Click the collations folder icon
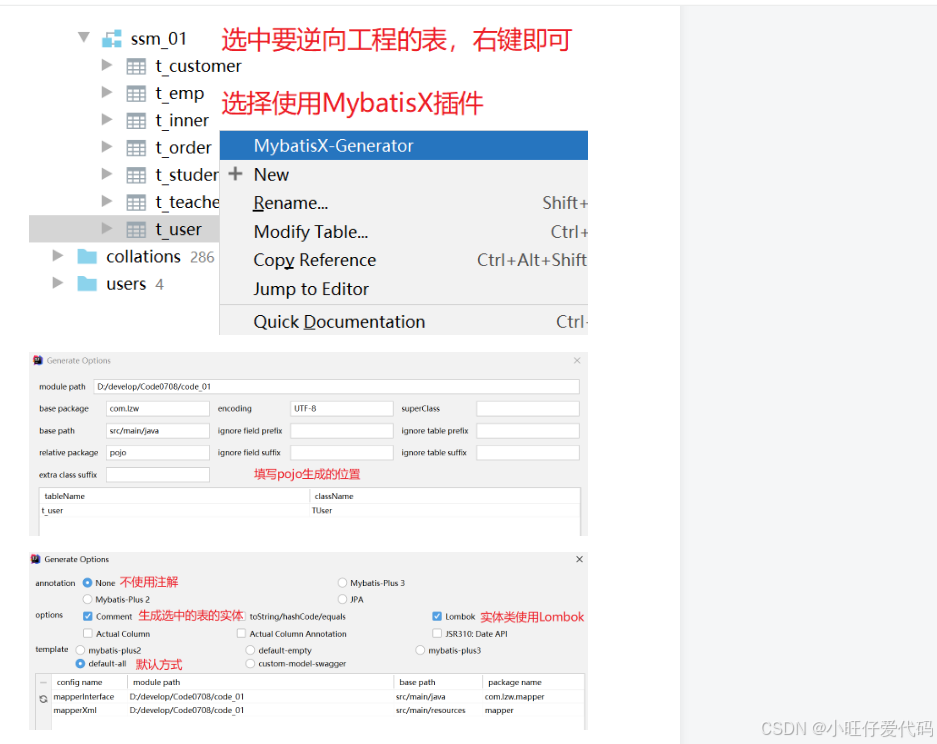 pyautogui.click(x=87, y=256)
